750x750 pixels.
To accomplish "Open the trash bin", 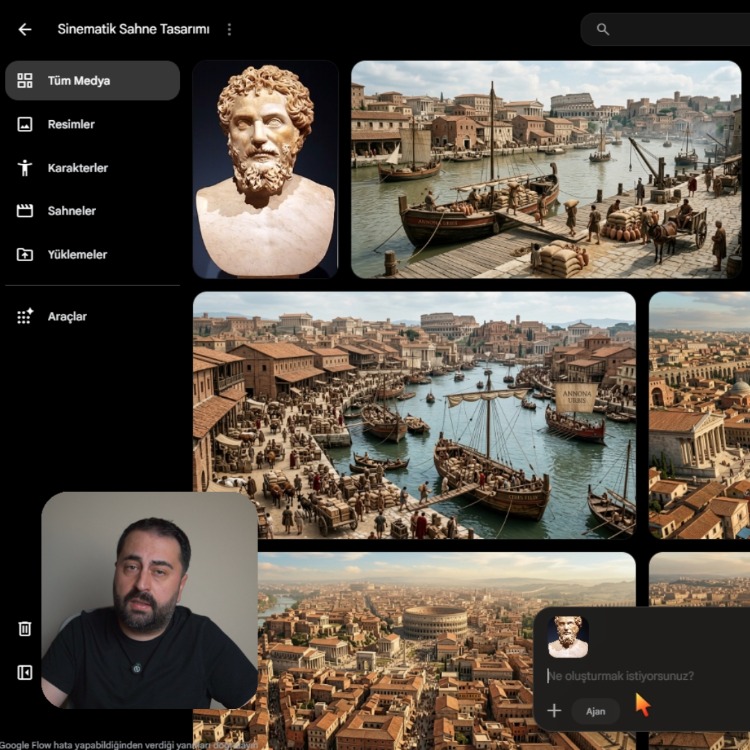I will point(25,629).
